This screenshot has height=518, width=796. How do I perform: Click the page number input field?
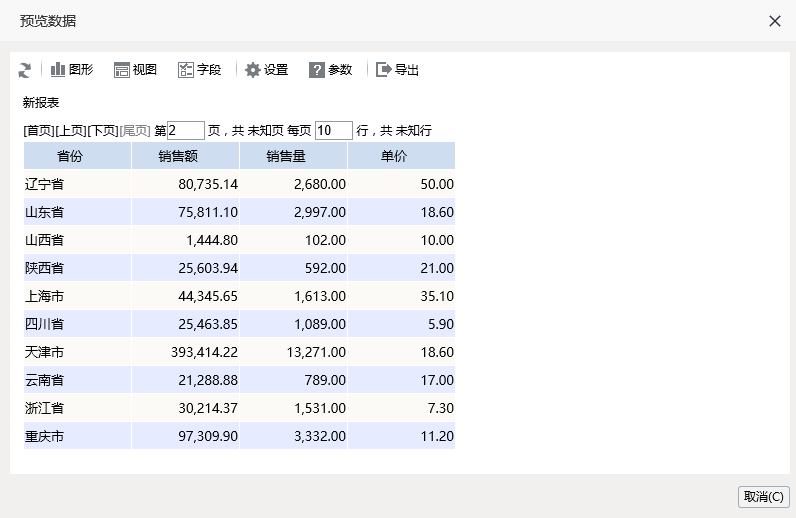click(x=186, y=131)
